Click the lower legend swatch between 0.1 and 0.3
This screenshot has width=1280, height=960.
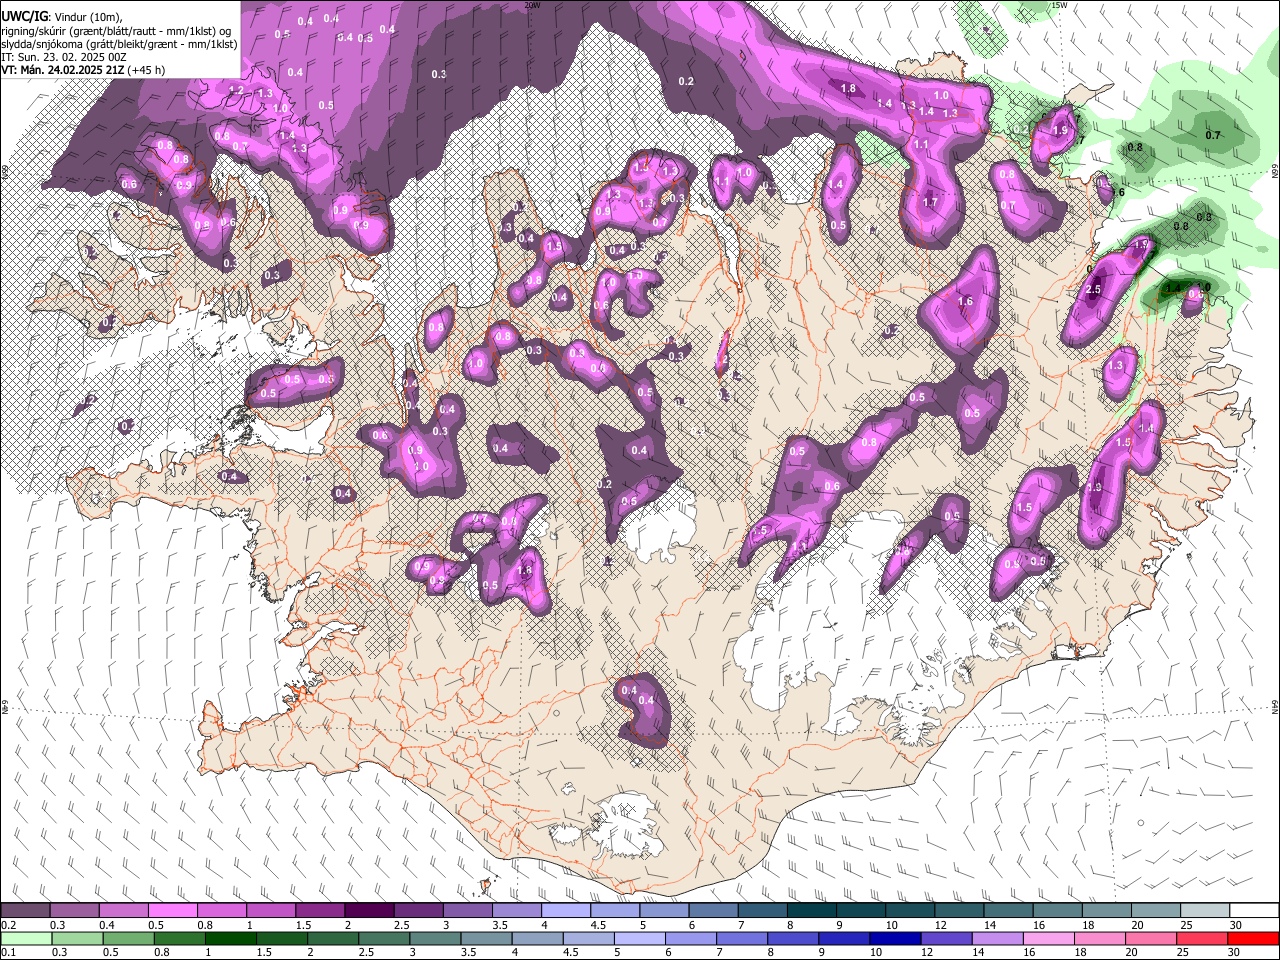[x=26, y=939]
